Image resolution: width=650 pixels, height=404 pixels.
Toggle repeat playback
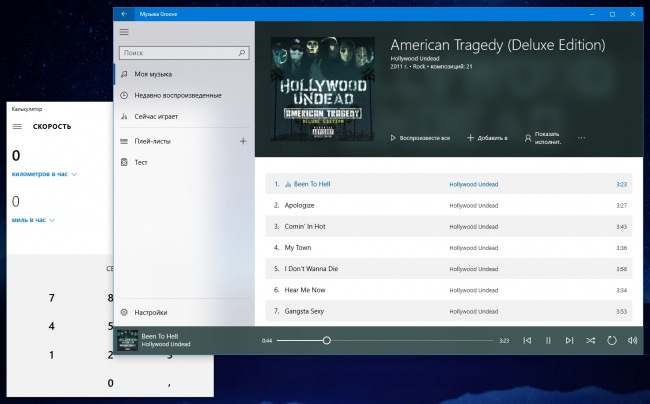pyautogui.click(x=611, y=341)
